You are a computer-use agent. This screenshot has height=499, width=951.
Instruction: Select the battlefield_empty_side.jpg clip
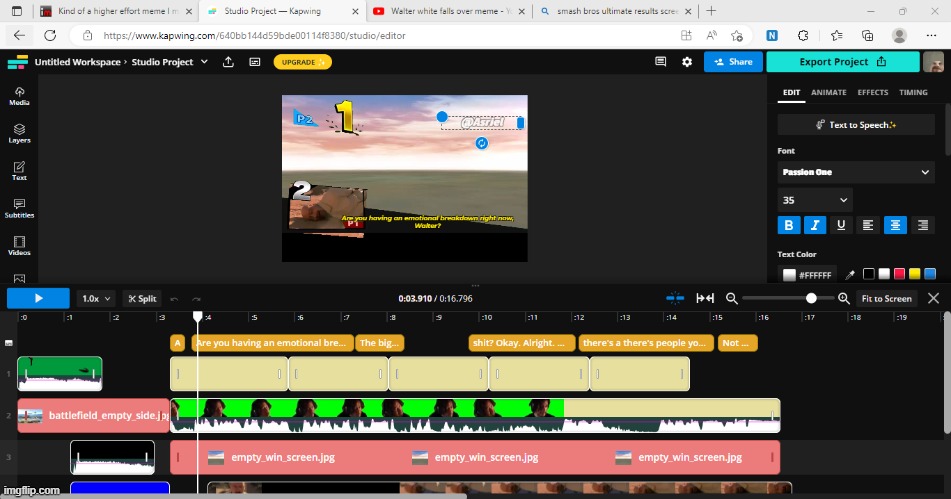94,415
